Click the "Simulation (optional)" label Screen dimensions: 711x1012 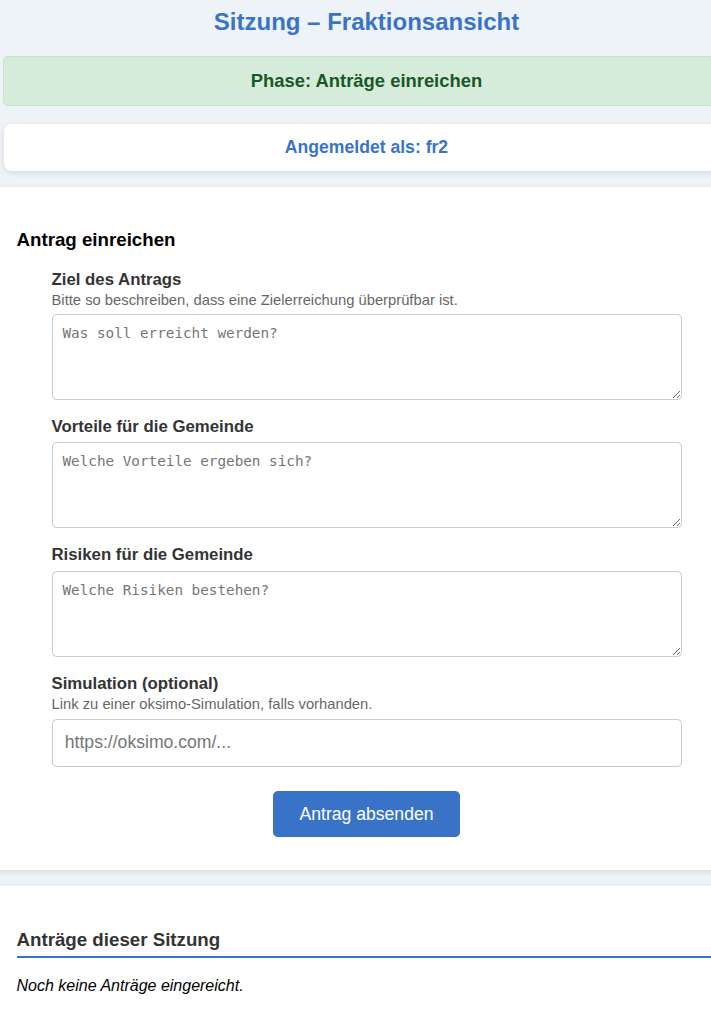tap(134, 683)
